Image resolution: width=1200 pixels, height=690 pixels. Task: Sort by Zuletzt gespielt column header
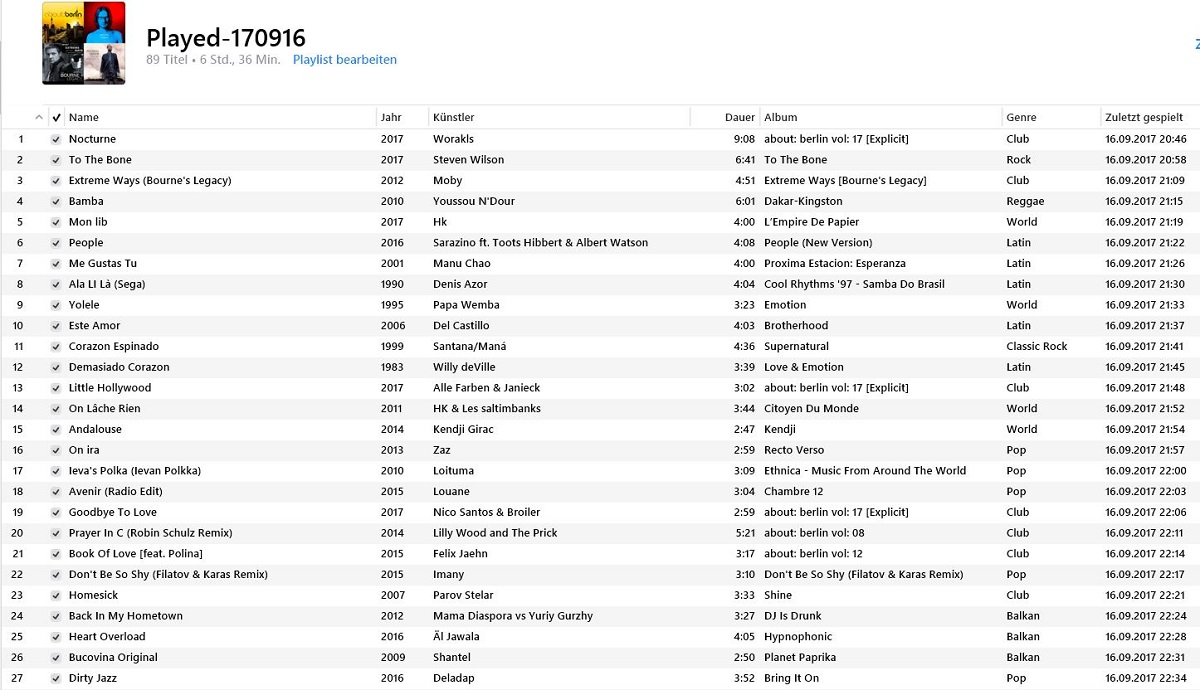click(1144, 117)
